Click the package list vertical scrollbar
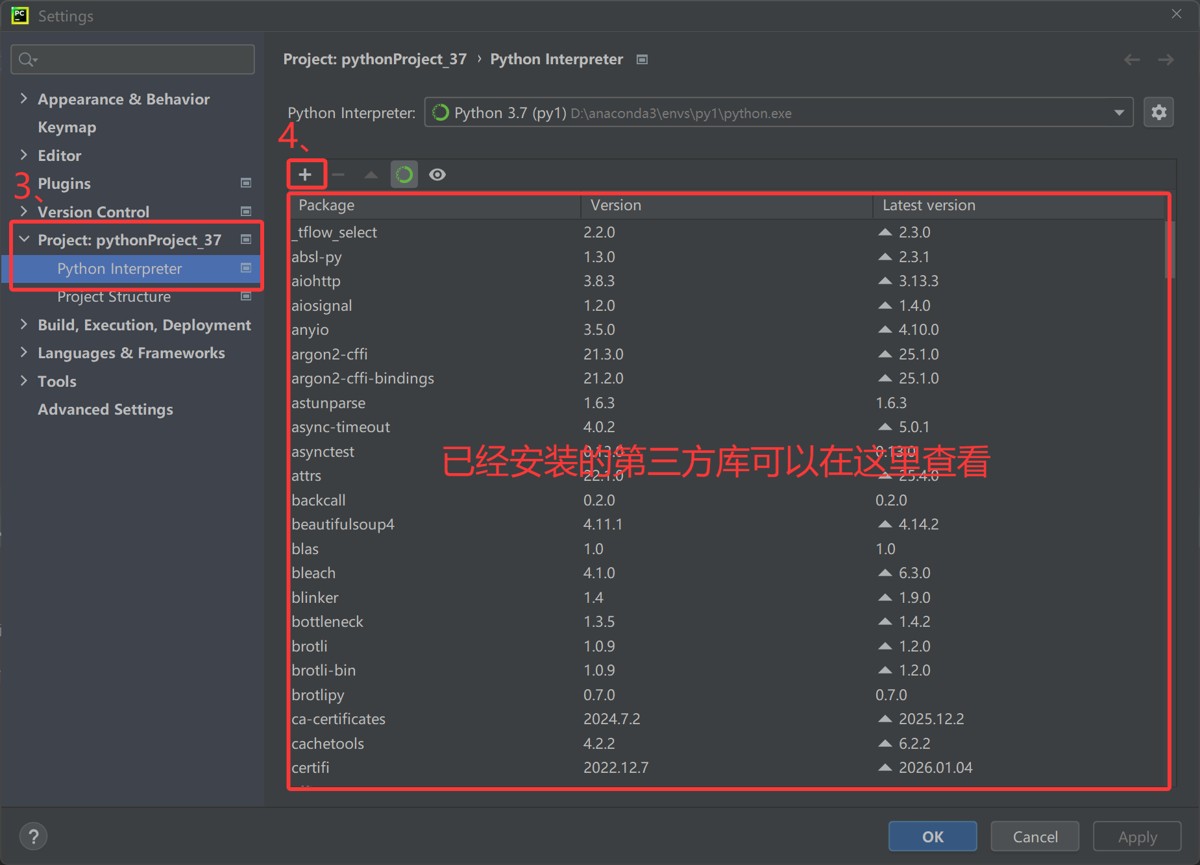Image resolution: width=1200 pixels, height=865 pixels. tap(1170, 248)
